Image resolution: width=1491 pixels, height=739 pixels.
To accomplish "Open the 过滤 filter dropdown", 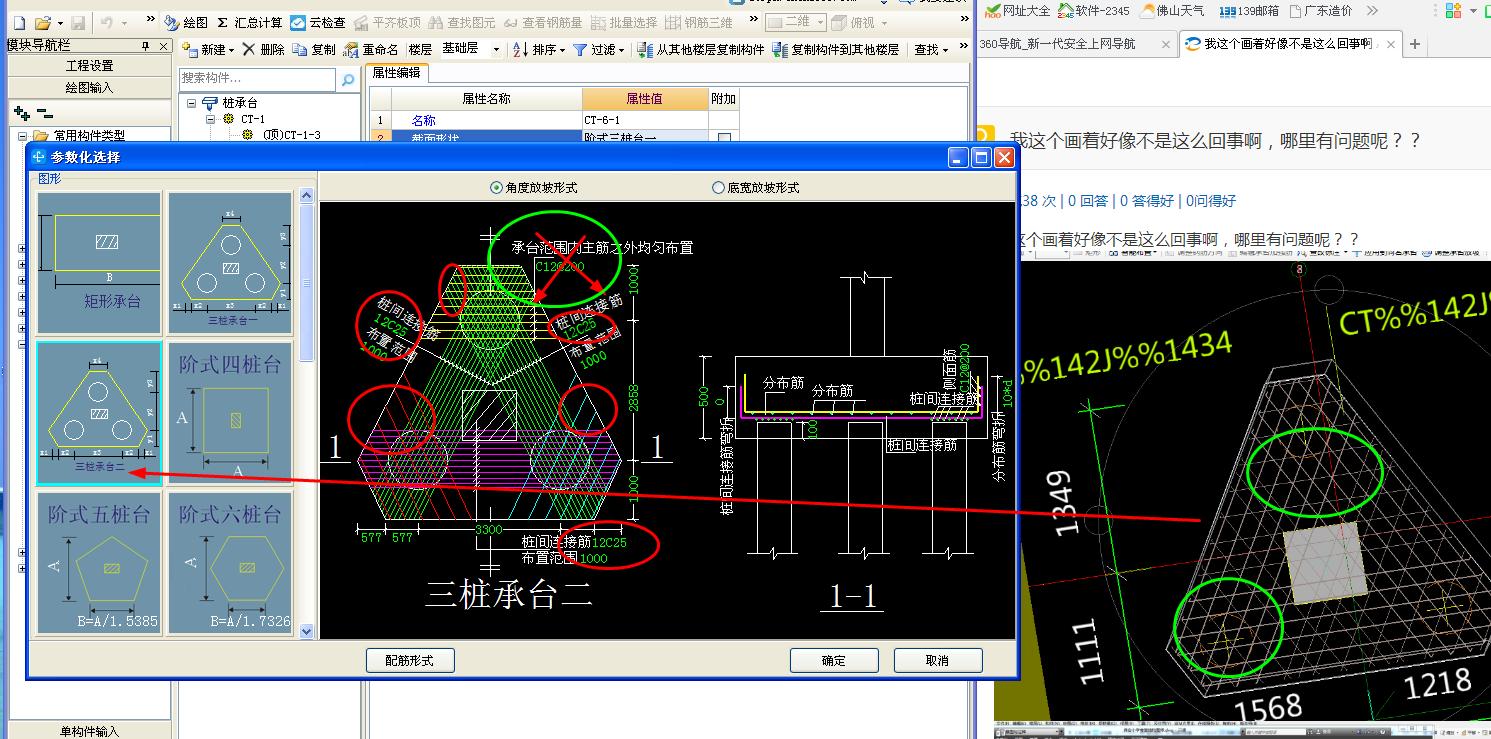I will point(599,49).
